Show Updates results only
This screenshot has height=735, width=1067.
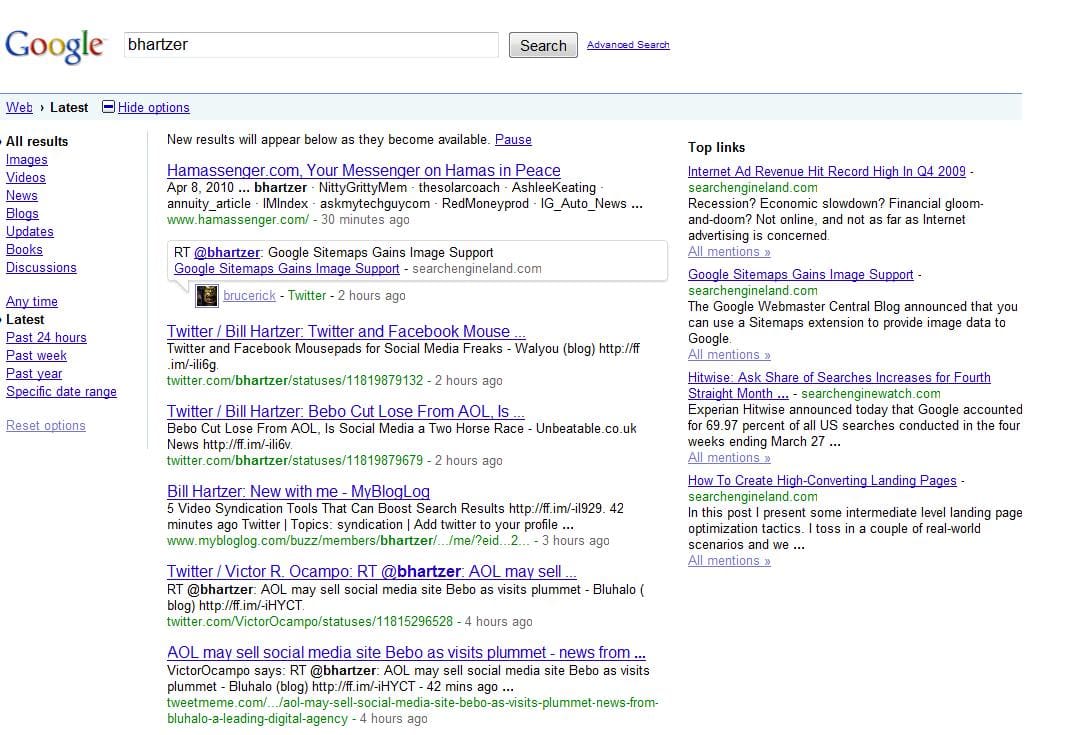[30, 232]
